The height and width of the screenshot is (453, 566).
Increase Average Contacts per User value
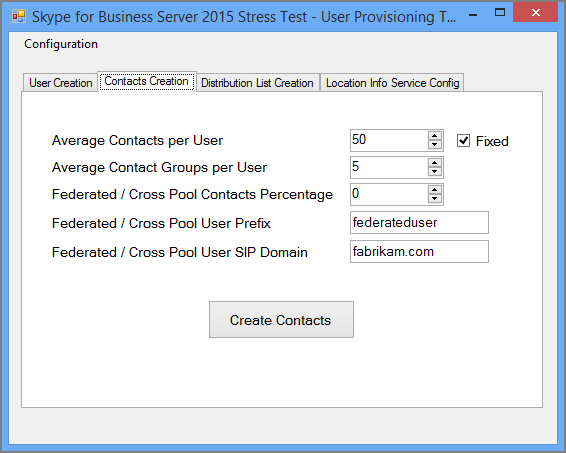(435, 136)
